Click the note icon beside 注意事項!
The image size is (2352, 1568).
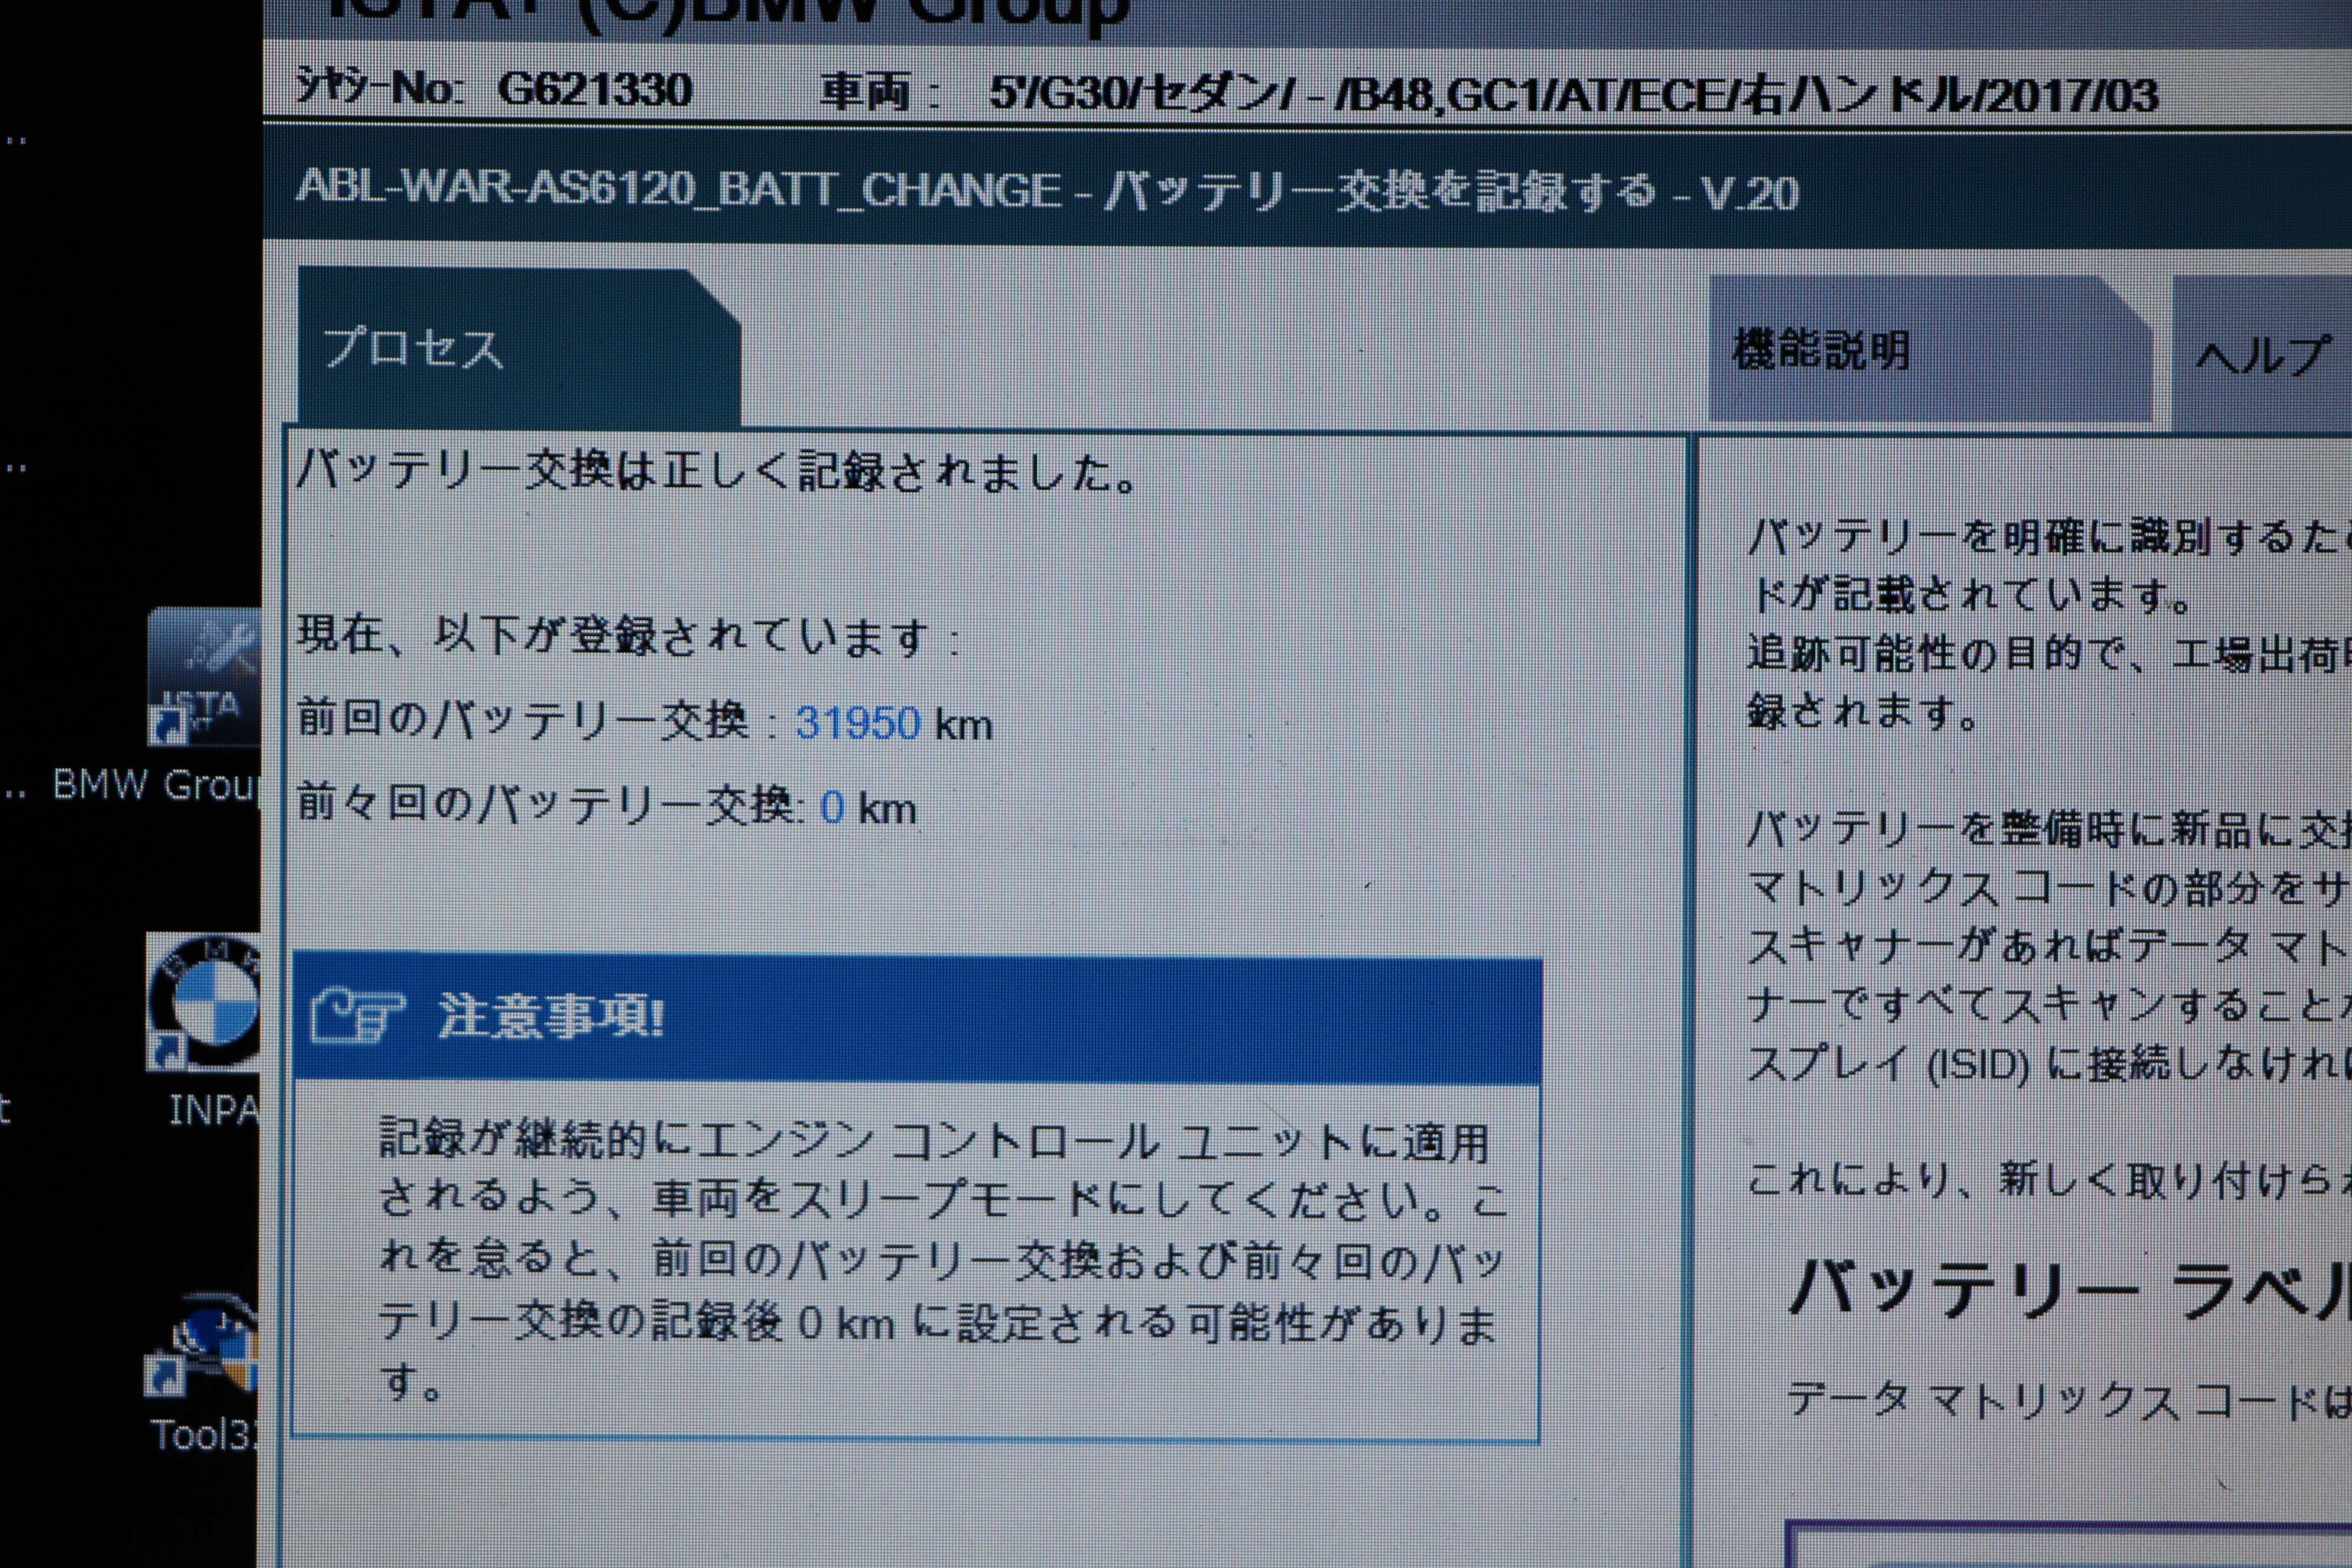coord(357,1016)
